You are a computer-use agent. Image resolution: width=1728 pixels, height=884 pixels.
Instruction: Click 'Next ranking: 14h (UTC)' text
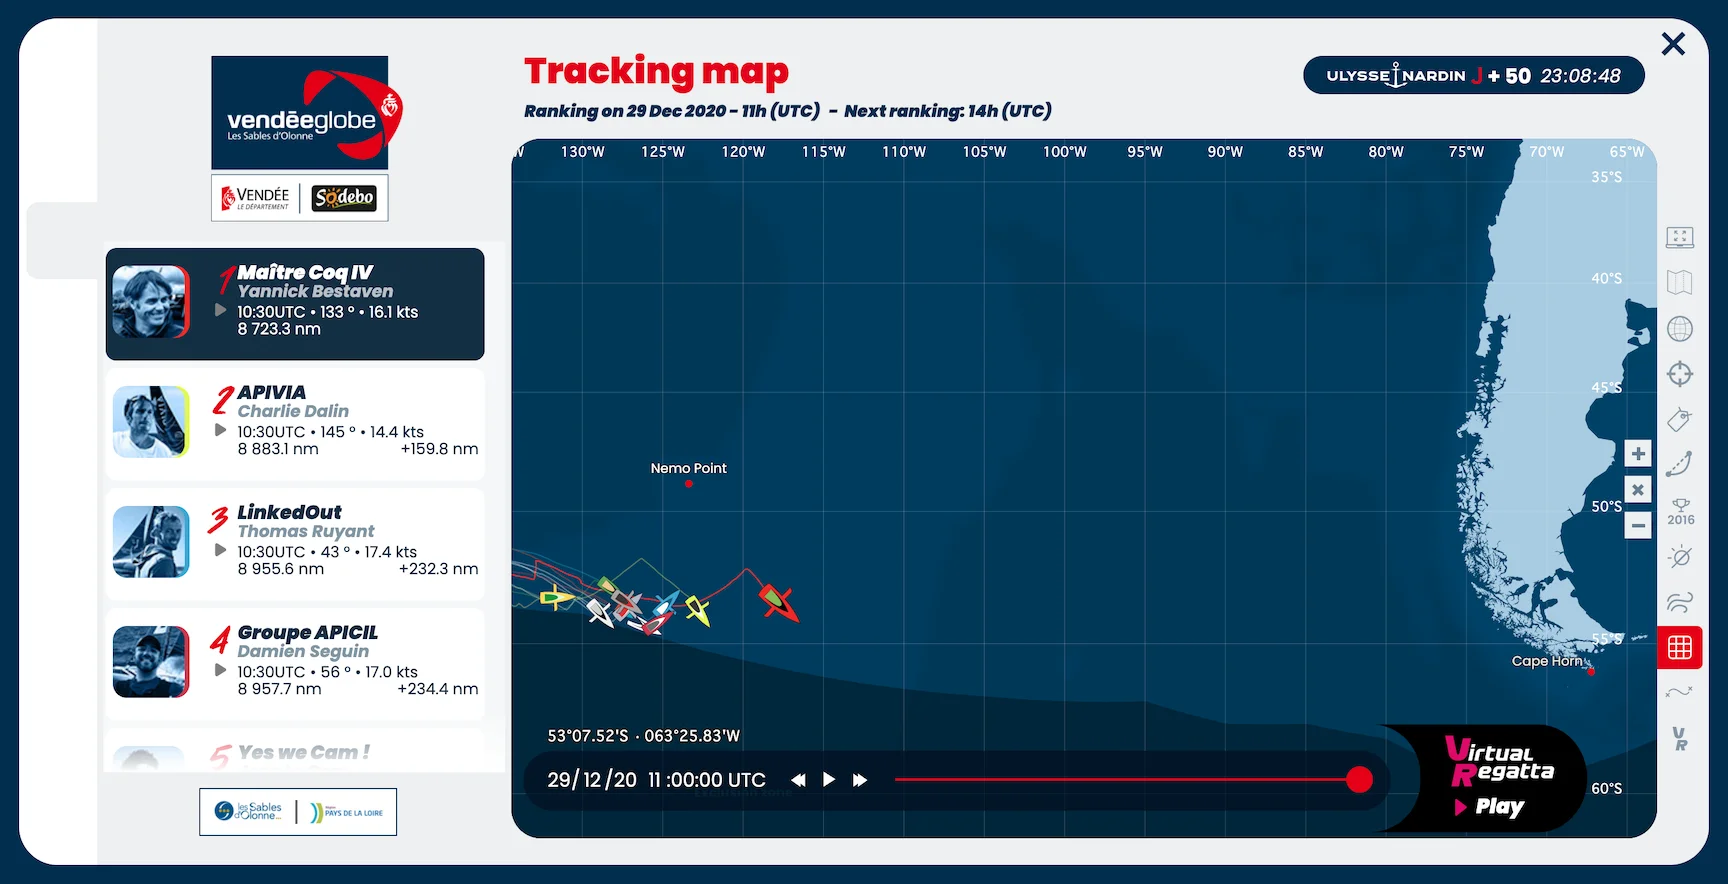(x=948, y=111)
